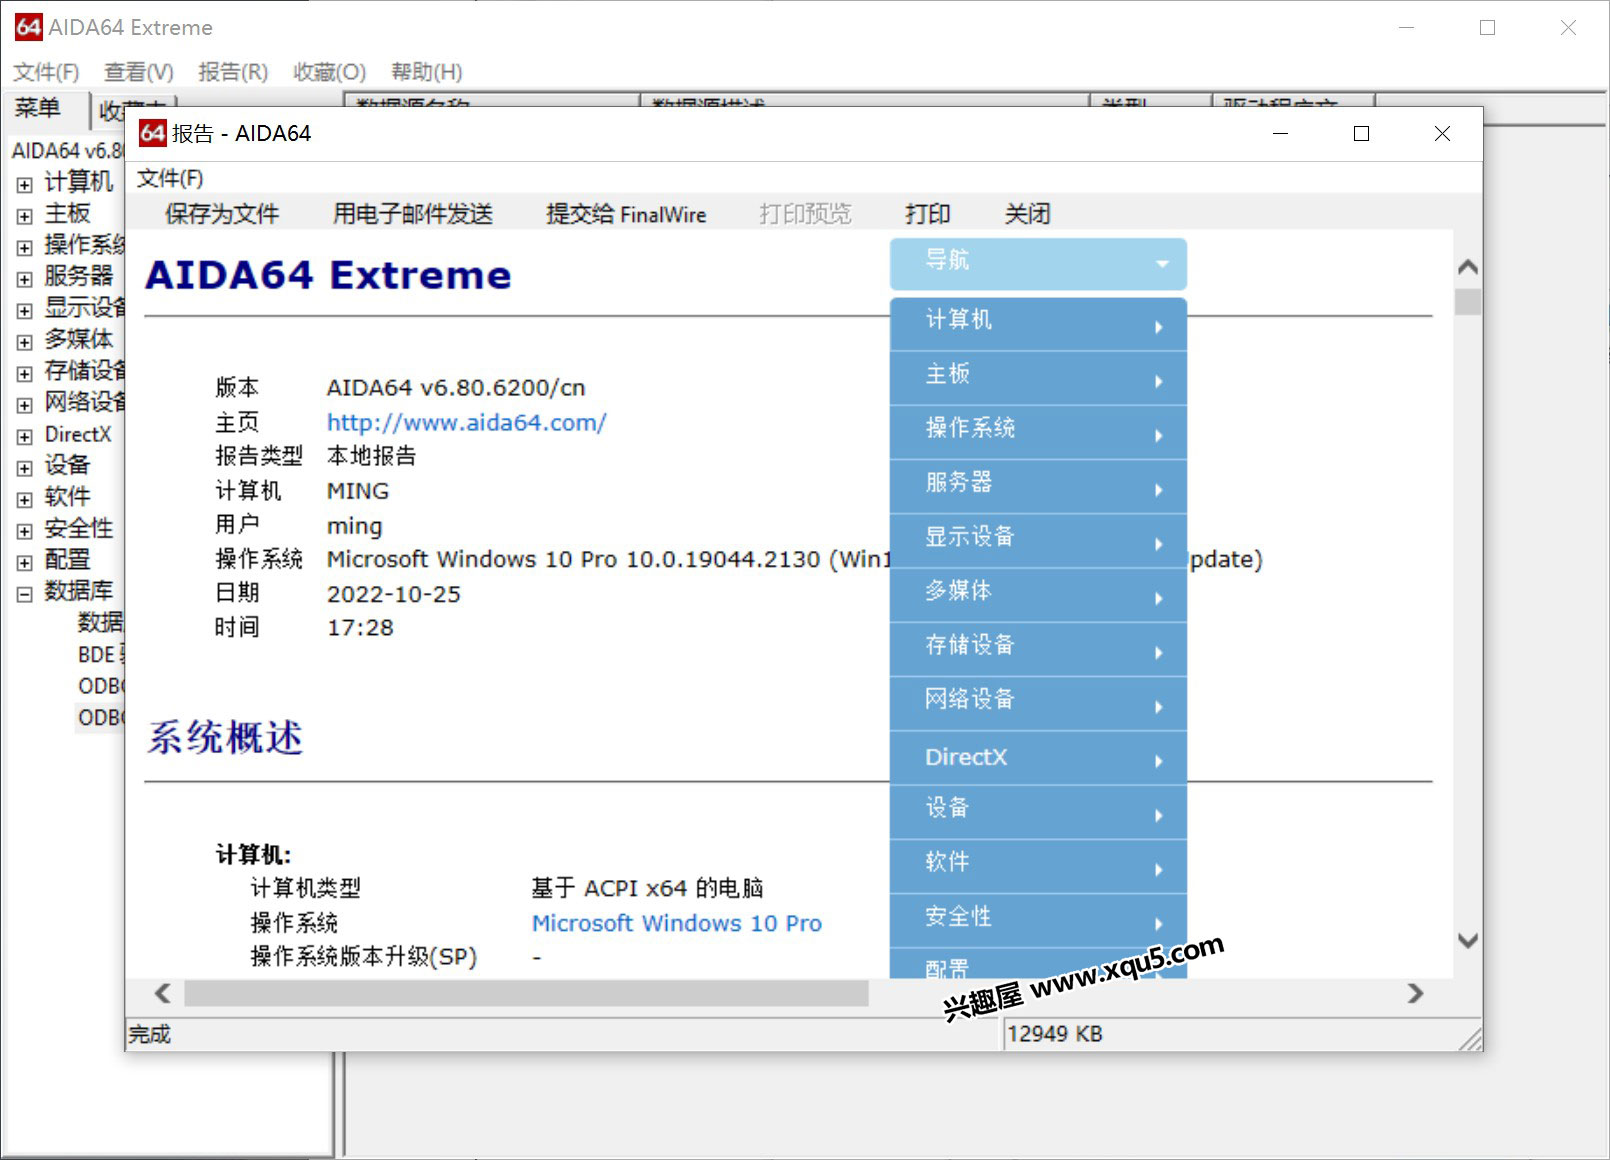Open 报告(R) menu in main window
The height and width of the screenshot is (1160, 1610).
233,72
